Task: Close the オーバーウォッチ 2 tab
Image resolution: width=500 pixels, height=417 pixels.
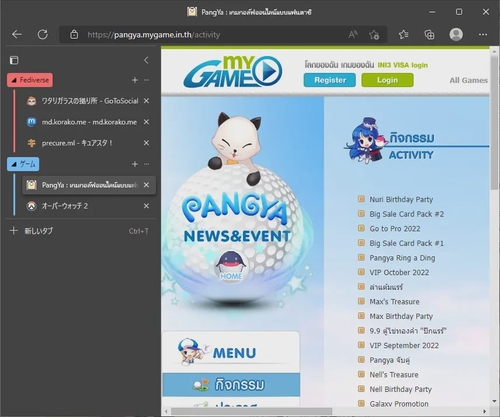Action: click(x=146, y=206)
